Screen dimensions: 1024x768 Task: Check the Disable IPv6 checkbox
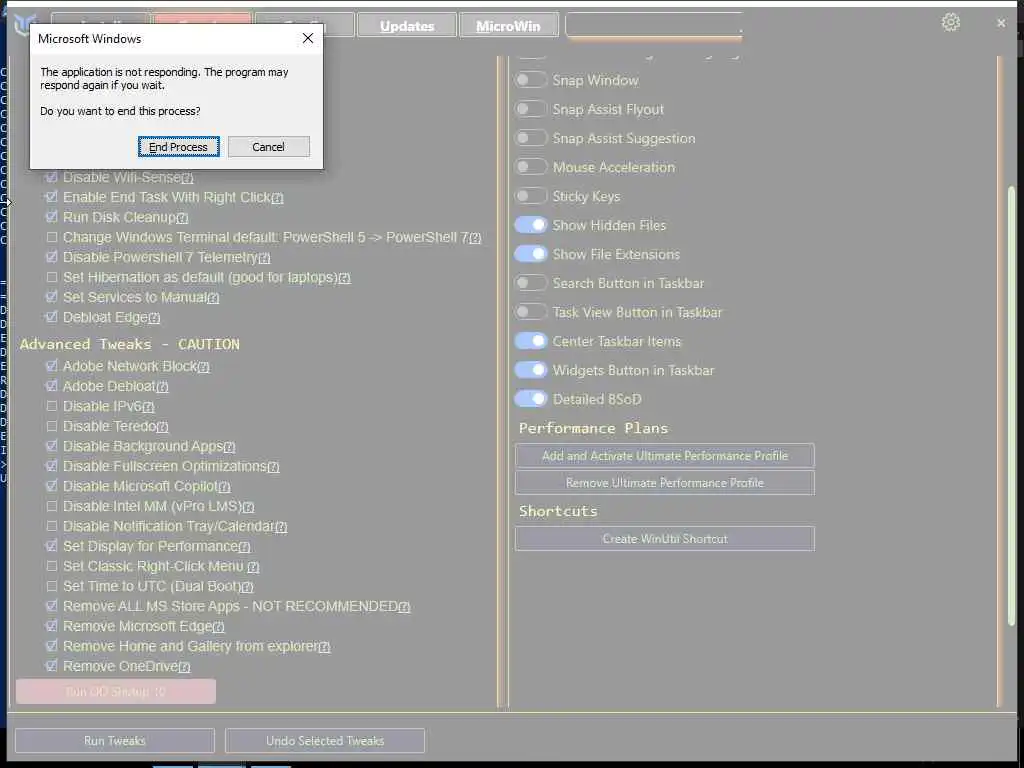(52, 406)
